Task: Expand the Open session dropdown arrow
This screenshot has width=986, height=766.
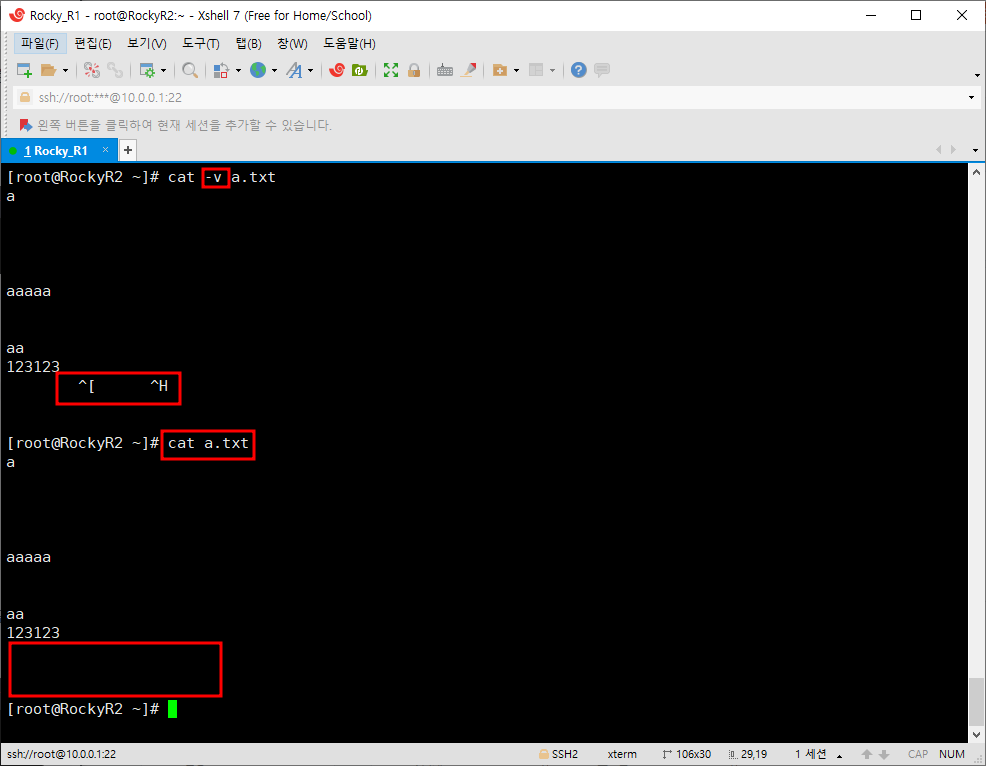Action: click(65, 70)
